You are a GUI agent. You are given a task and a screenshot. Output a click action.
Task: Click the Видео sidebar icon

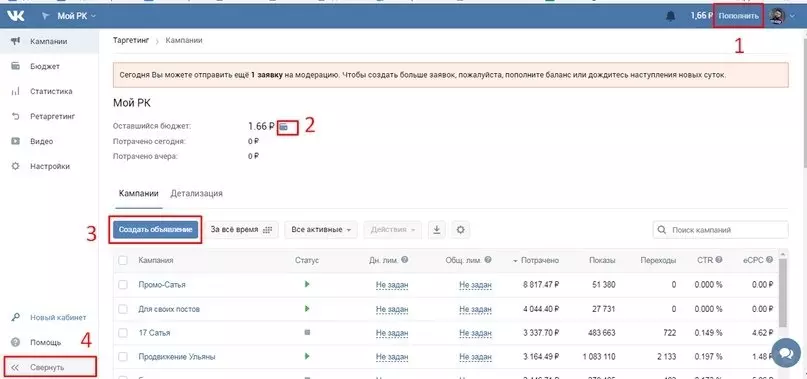[15, 141]
